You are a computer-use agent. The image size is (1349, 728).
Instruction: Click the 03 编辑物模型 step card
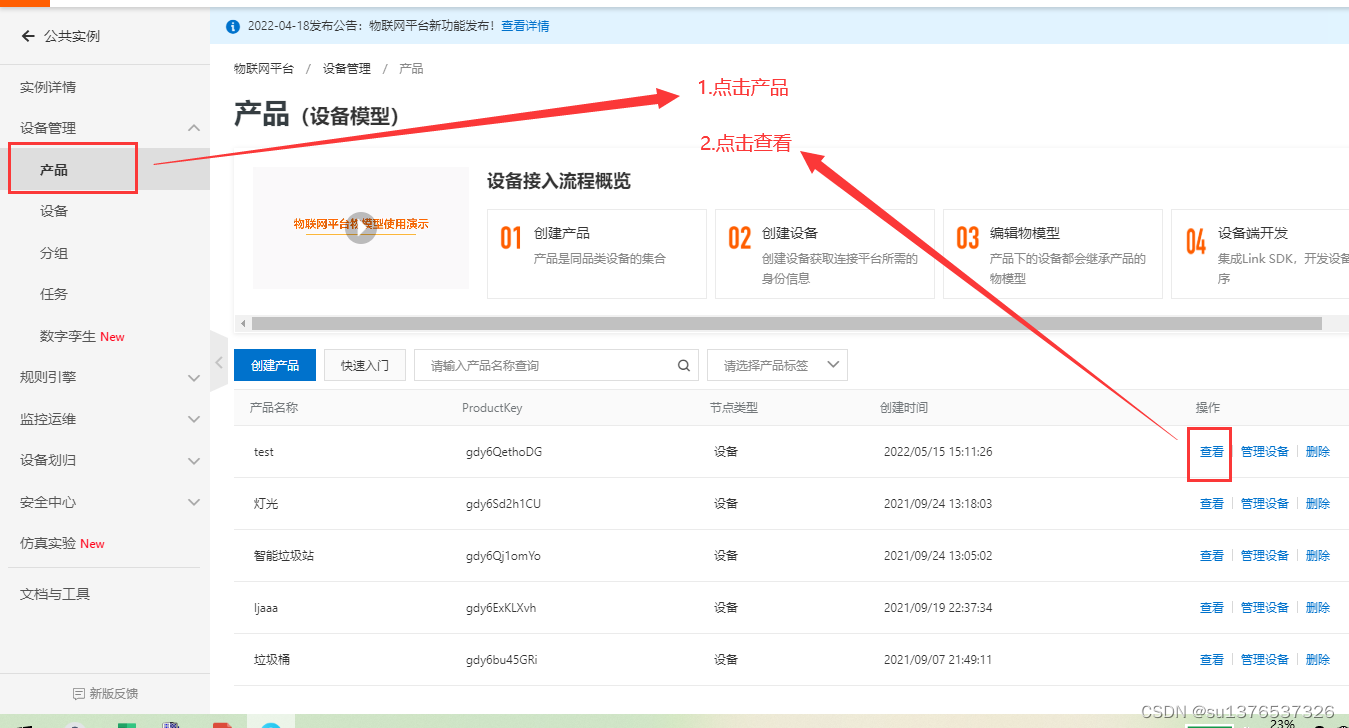(1053, 254)
